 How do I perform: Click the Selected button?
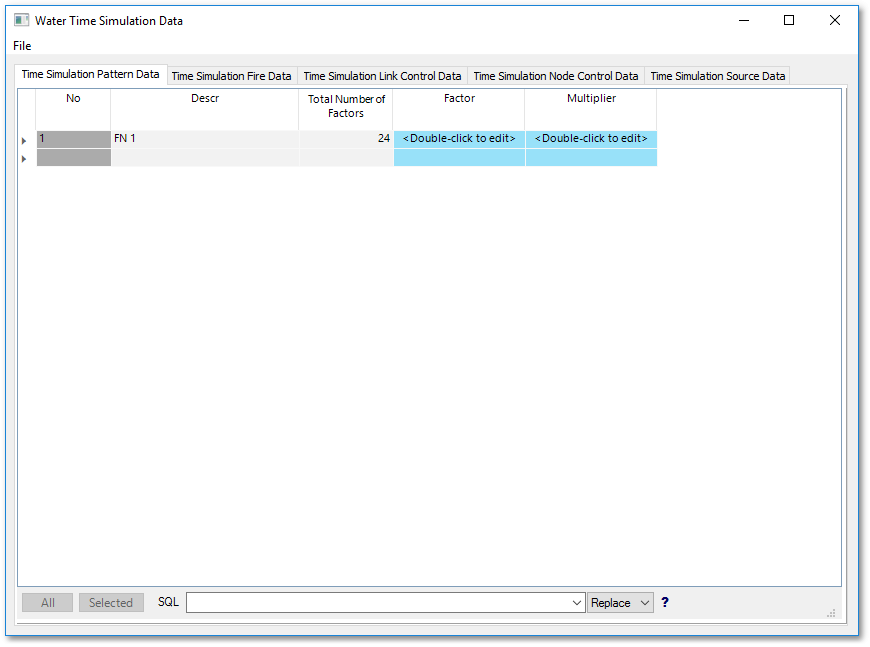(111, 603)
